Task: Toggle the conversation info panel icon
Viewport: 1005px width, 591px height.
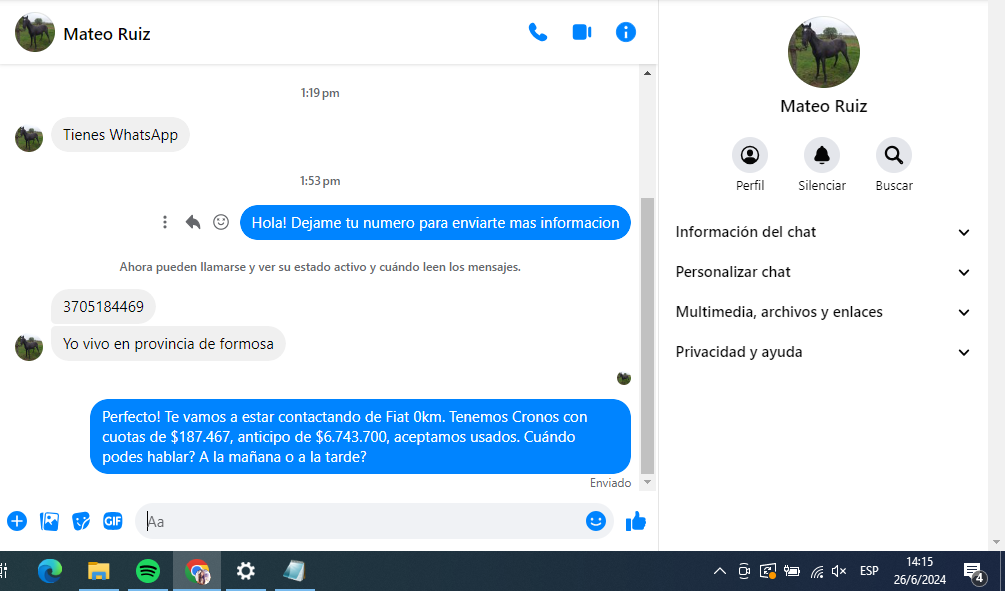Action: [626, 32]
